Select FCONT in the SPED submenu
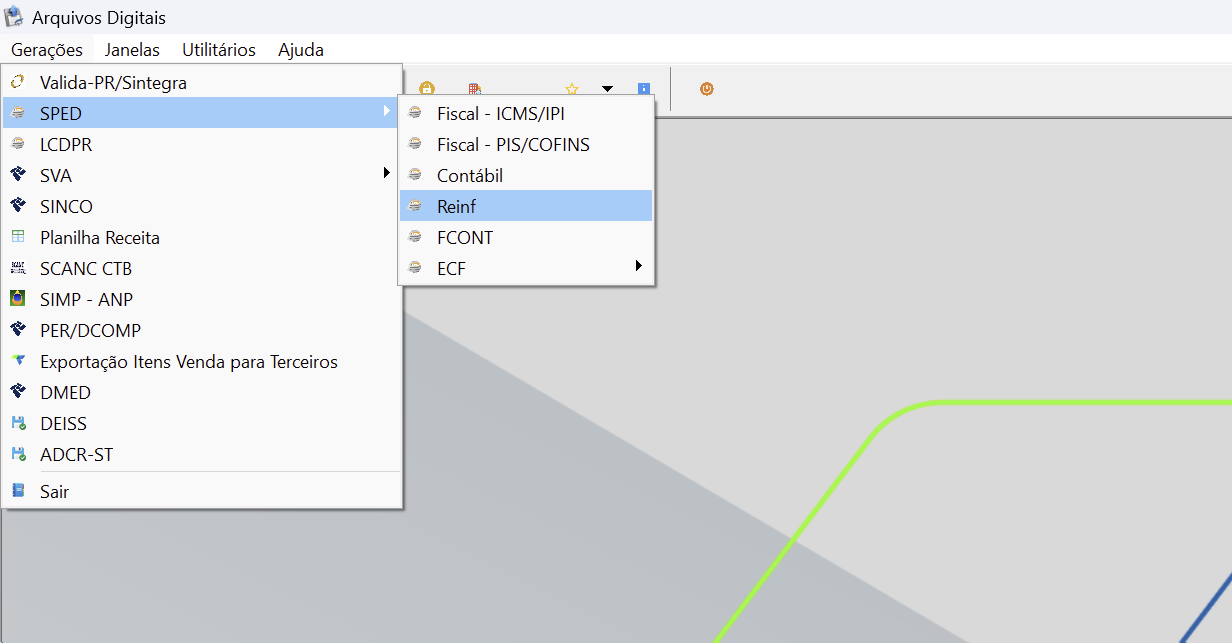 tap(526, 237)
